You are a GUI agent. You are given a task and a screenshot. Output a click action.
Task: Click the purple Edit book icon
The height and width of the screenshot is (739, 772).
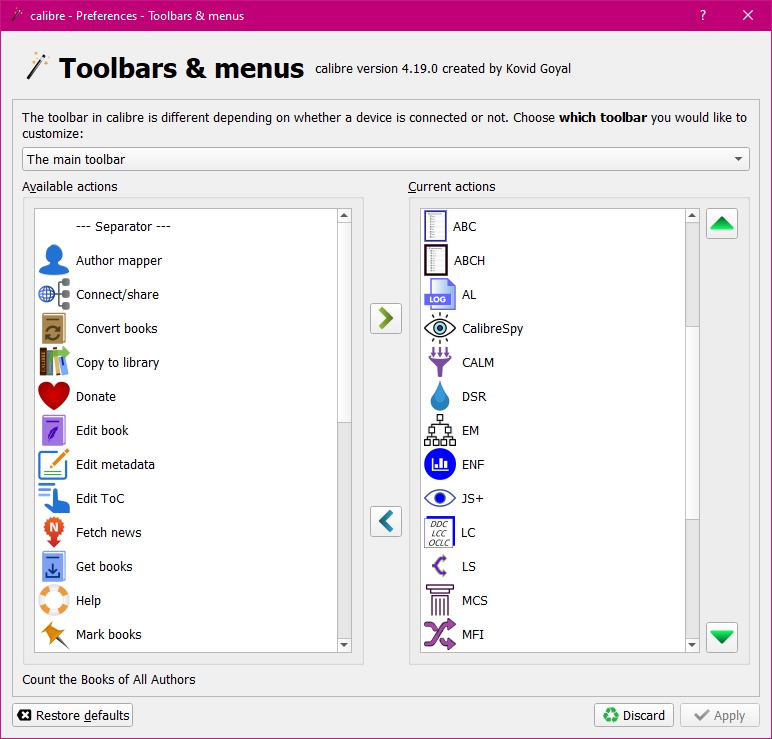pyautogui.click(x=54, y=430)
